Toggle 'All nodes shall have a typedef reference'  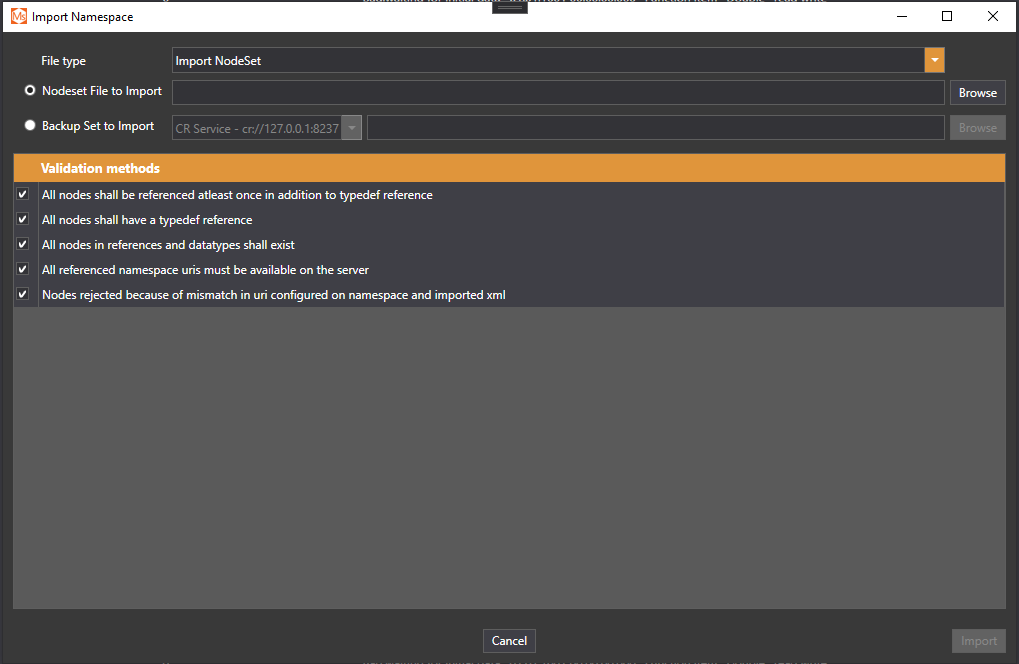[23, 220]
